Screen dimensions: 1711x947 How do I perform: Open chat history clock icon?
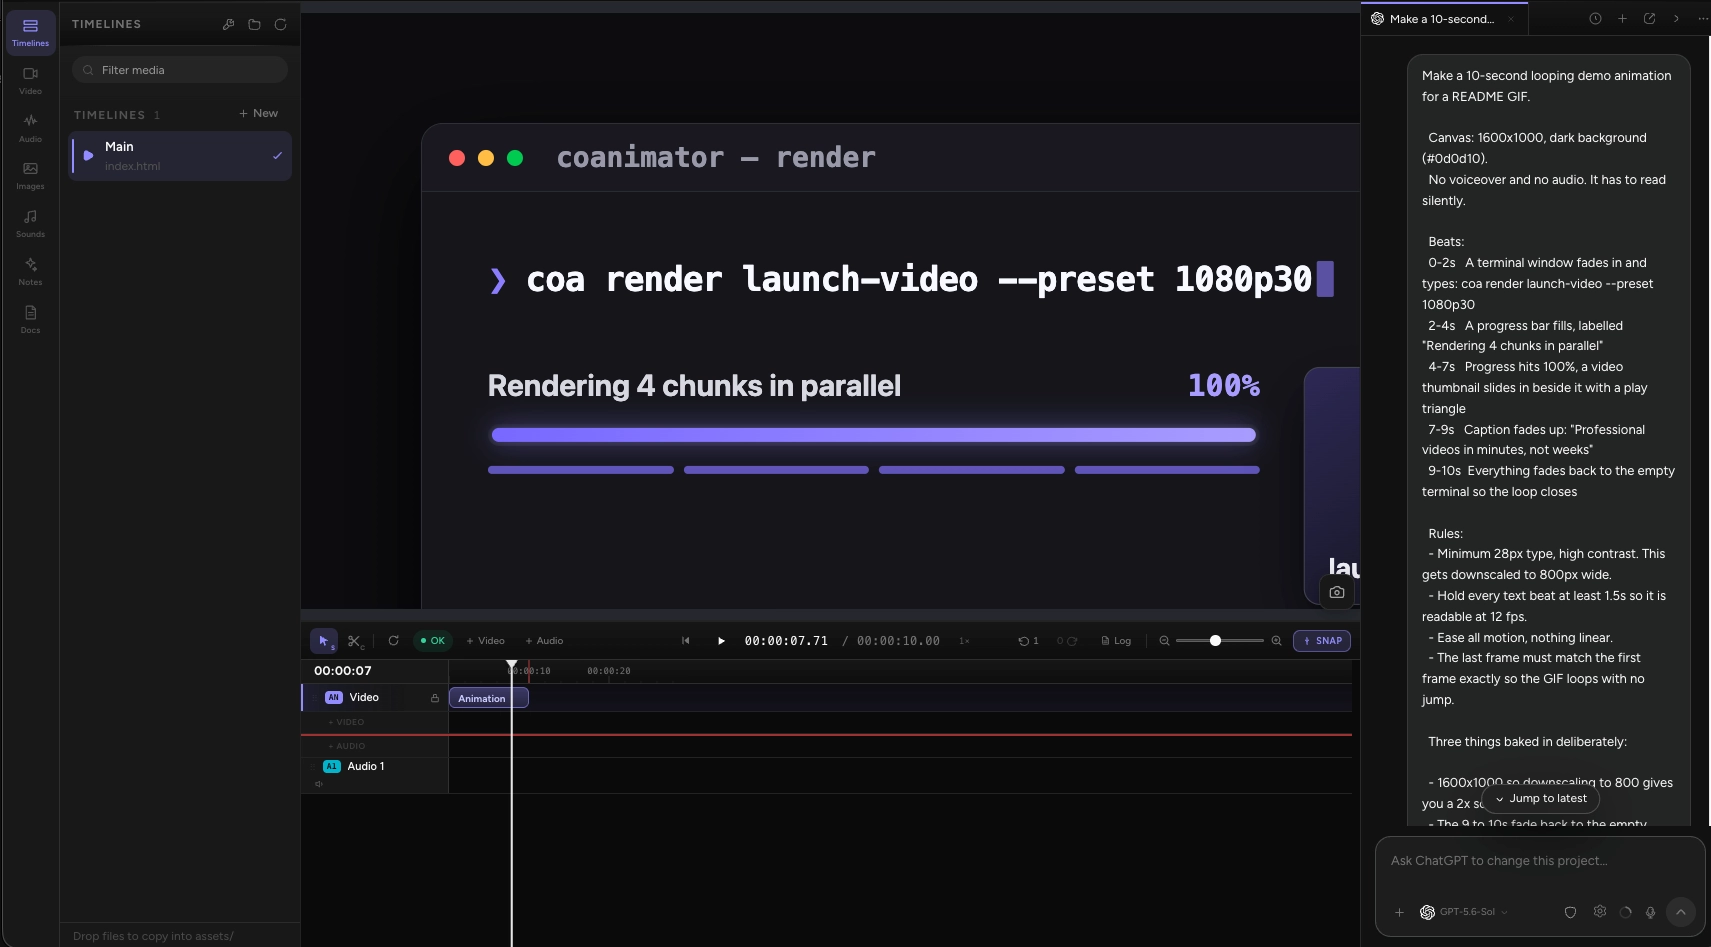point(1595,19)
